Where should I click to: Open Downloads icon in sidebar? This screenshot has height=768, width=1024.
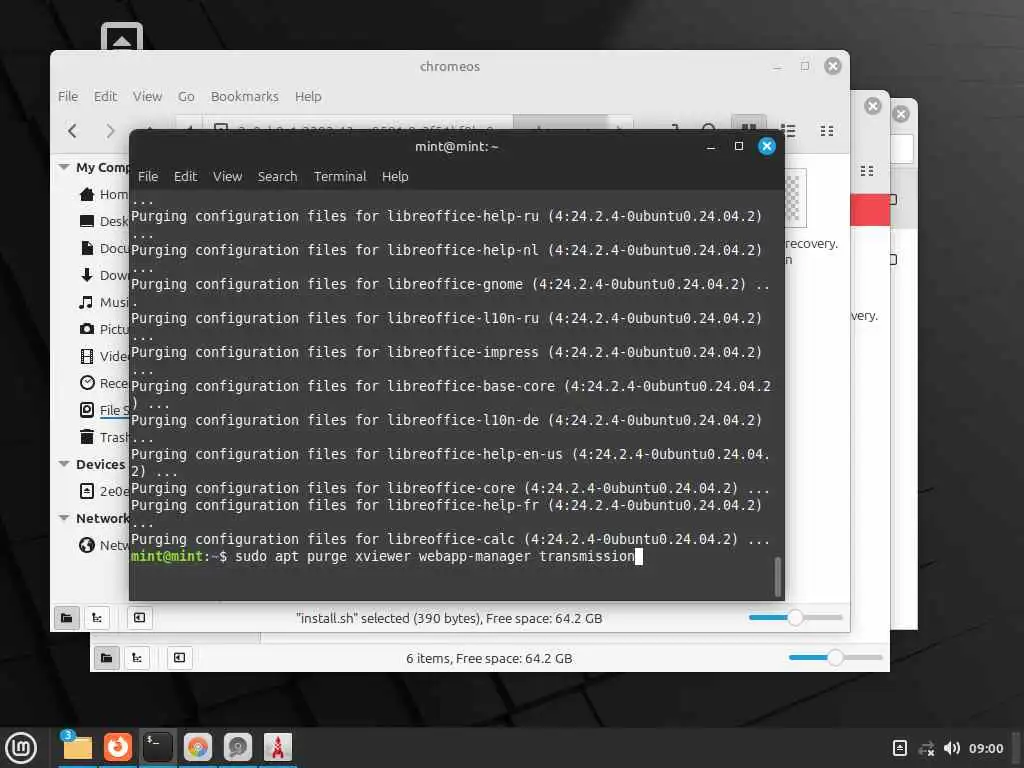click(87, 275)
